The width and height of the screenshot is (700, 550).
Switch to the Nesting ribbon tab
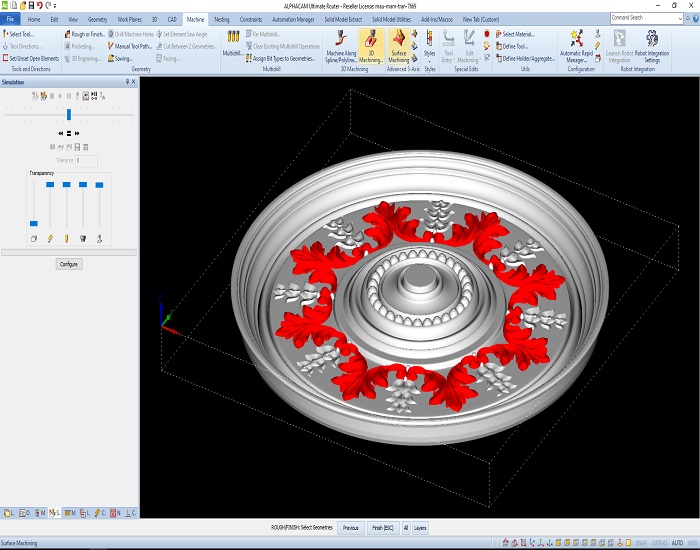(x=221, y=19)
